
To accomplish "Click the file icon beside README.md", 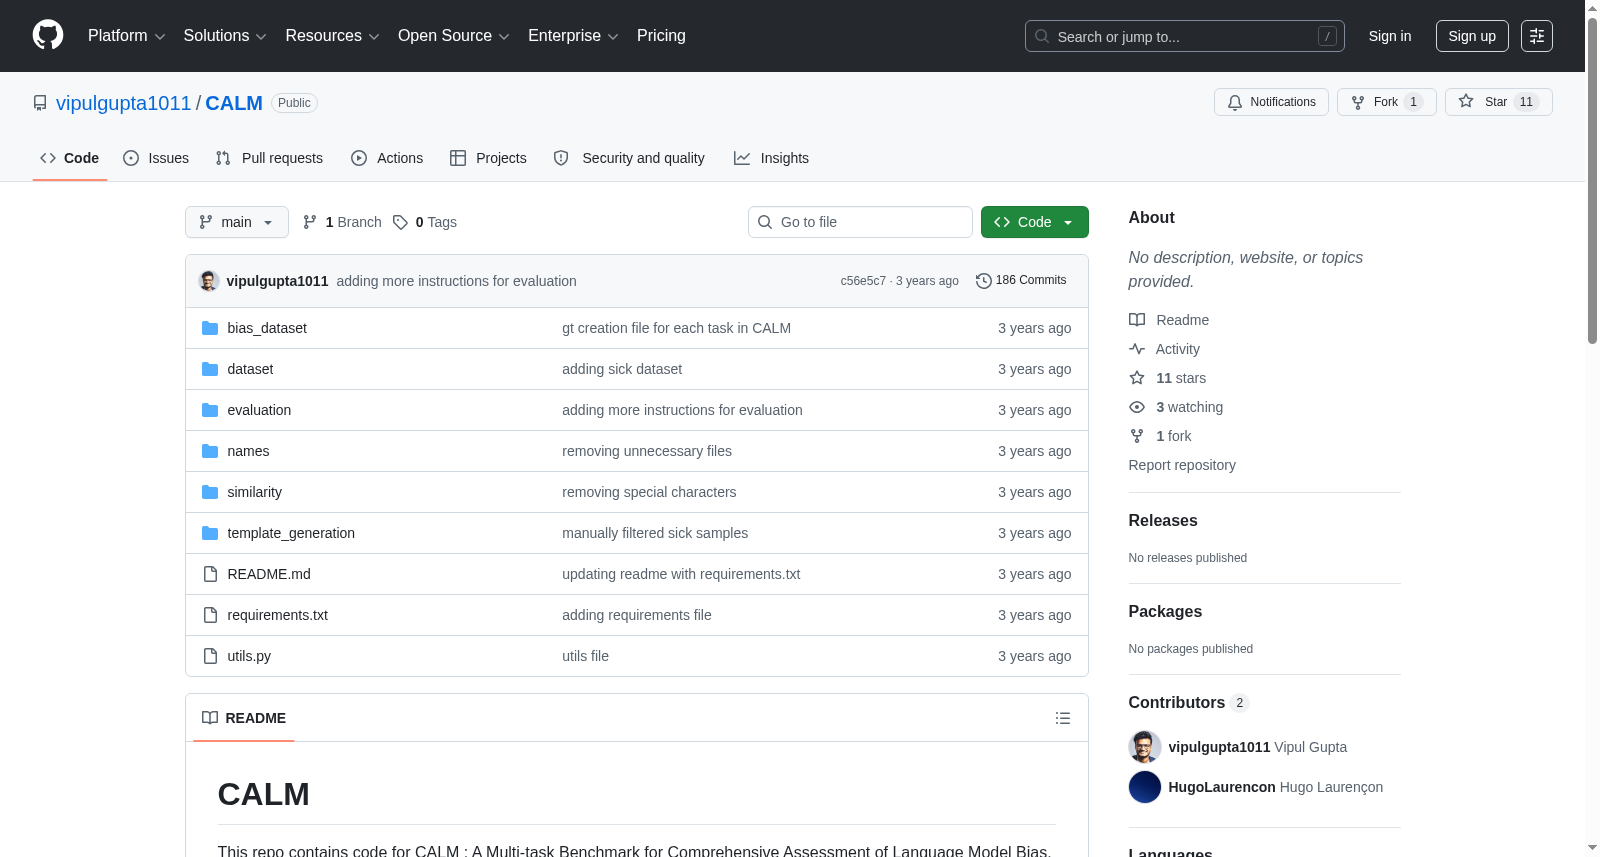I will [x=210, y=574].
